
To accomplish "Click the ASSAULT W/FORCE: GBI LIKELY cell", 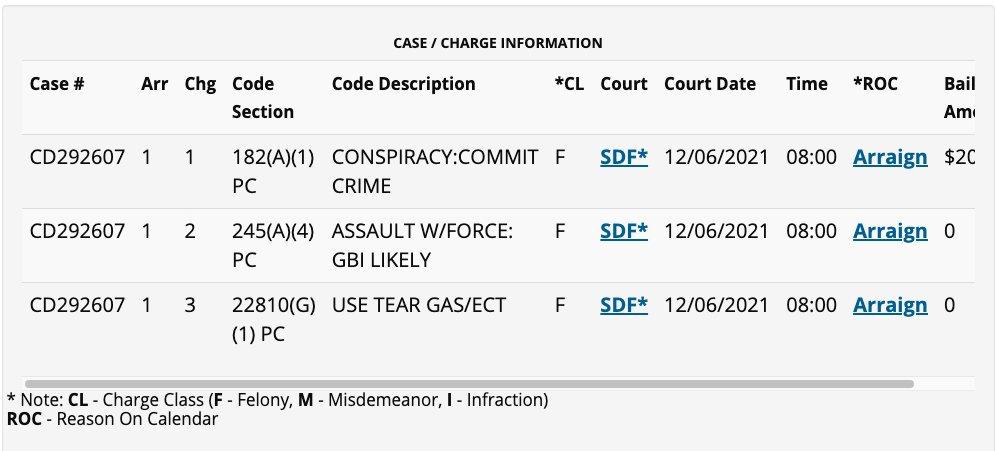I will pos(421,245).
